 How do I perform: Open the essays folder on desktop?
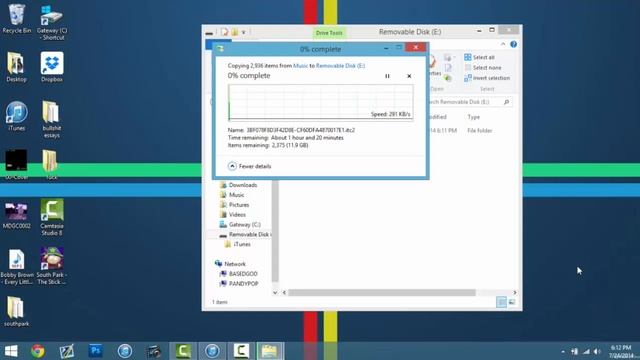coord(51,120)
